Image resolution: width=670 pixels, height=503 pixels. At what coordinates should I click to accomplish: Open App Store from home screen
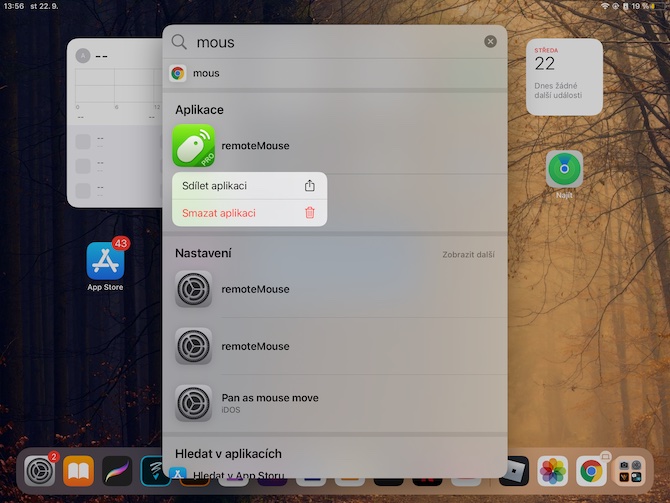point(106,261)
